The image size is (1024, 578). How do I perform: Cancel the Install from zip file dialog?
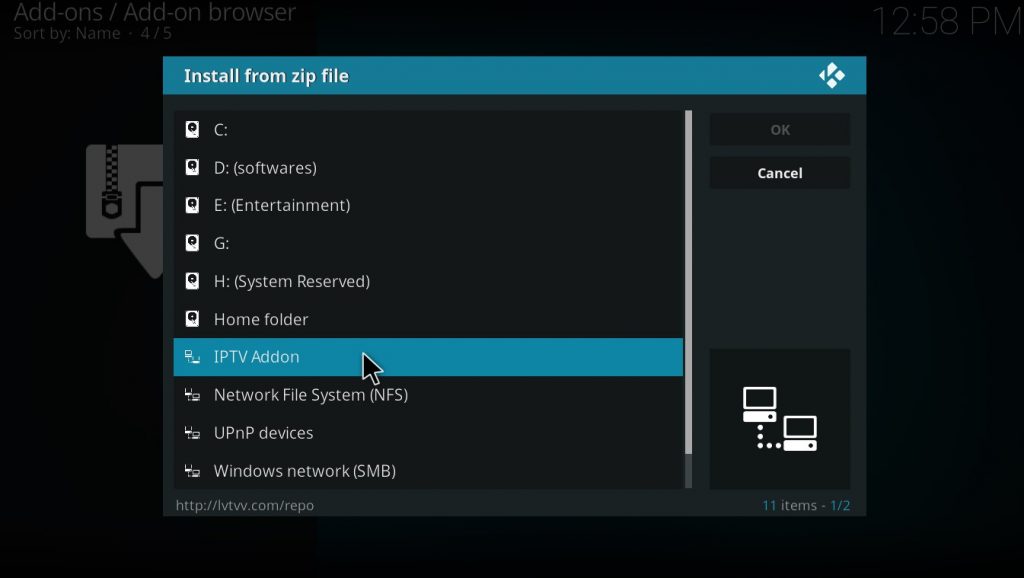point(780,173)
